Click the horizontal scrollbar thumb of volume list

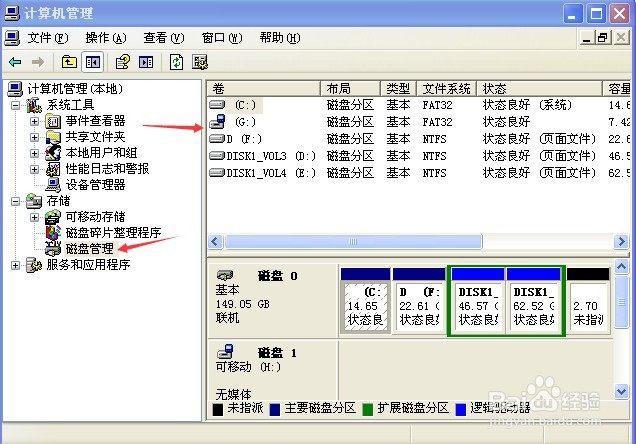[353, 242]
